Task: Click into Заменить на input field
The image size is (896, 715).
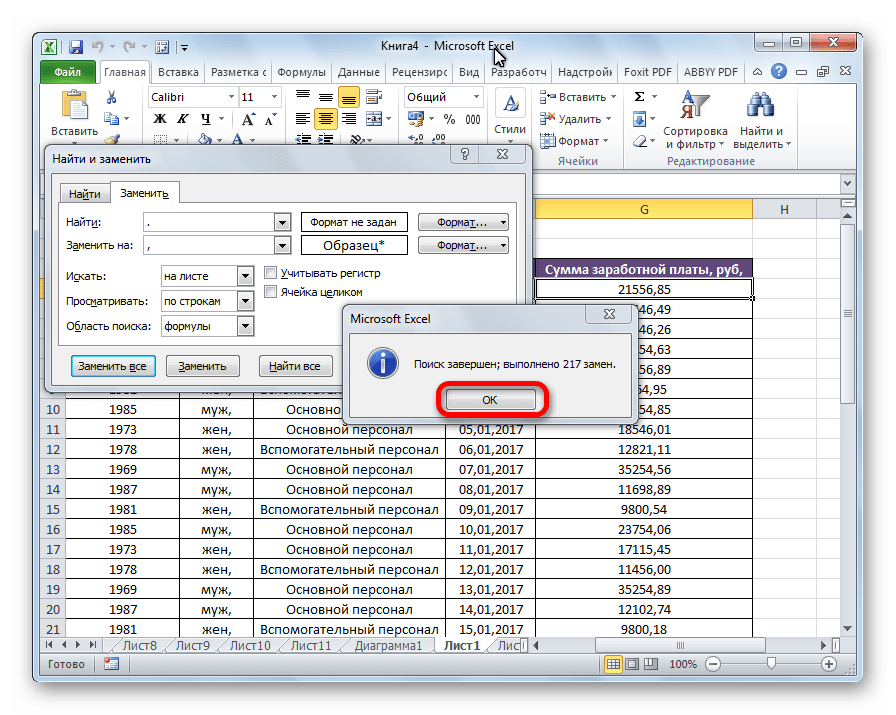Action: [x=209, y=246]
